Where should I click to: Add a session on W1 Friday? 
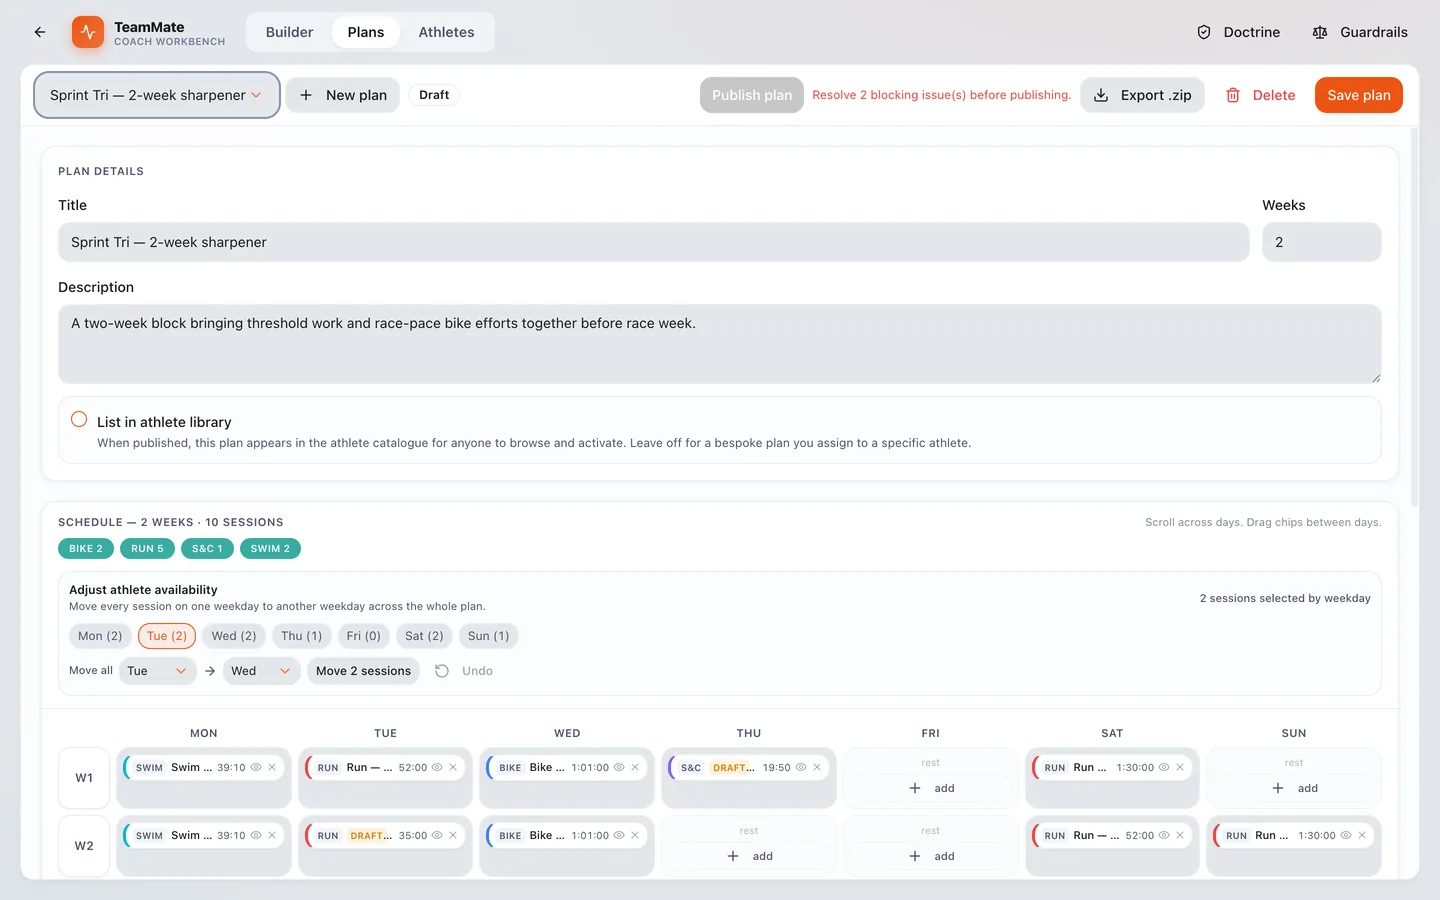931,788
